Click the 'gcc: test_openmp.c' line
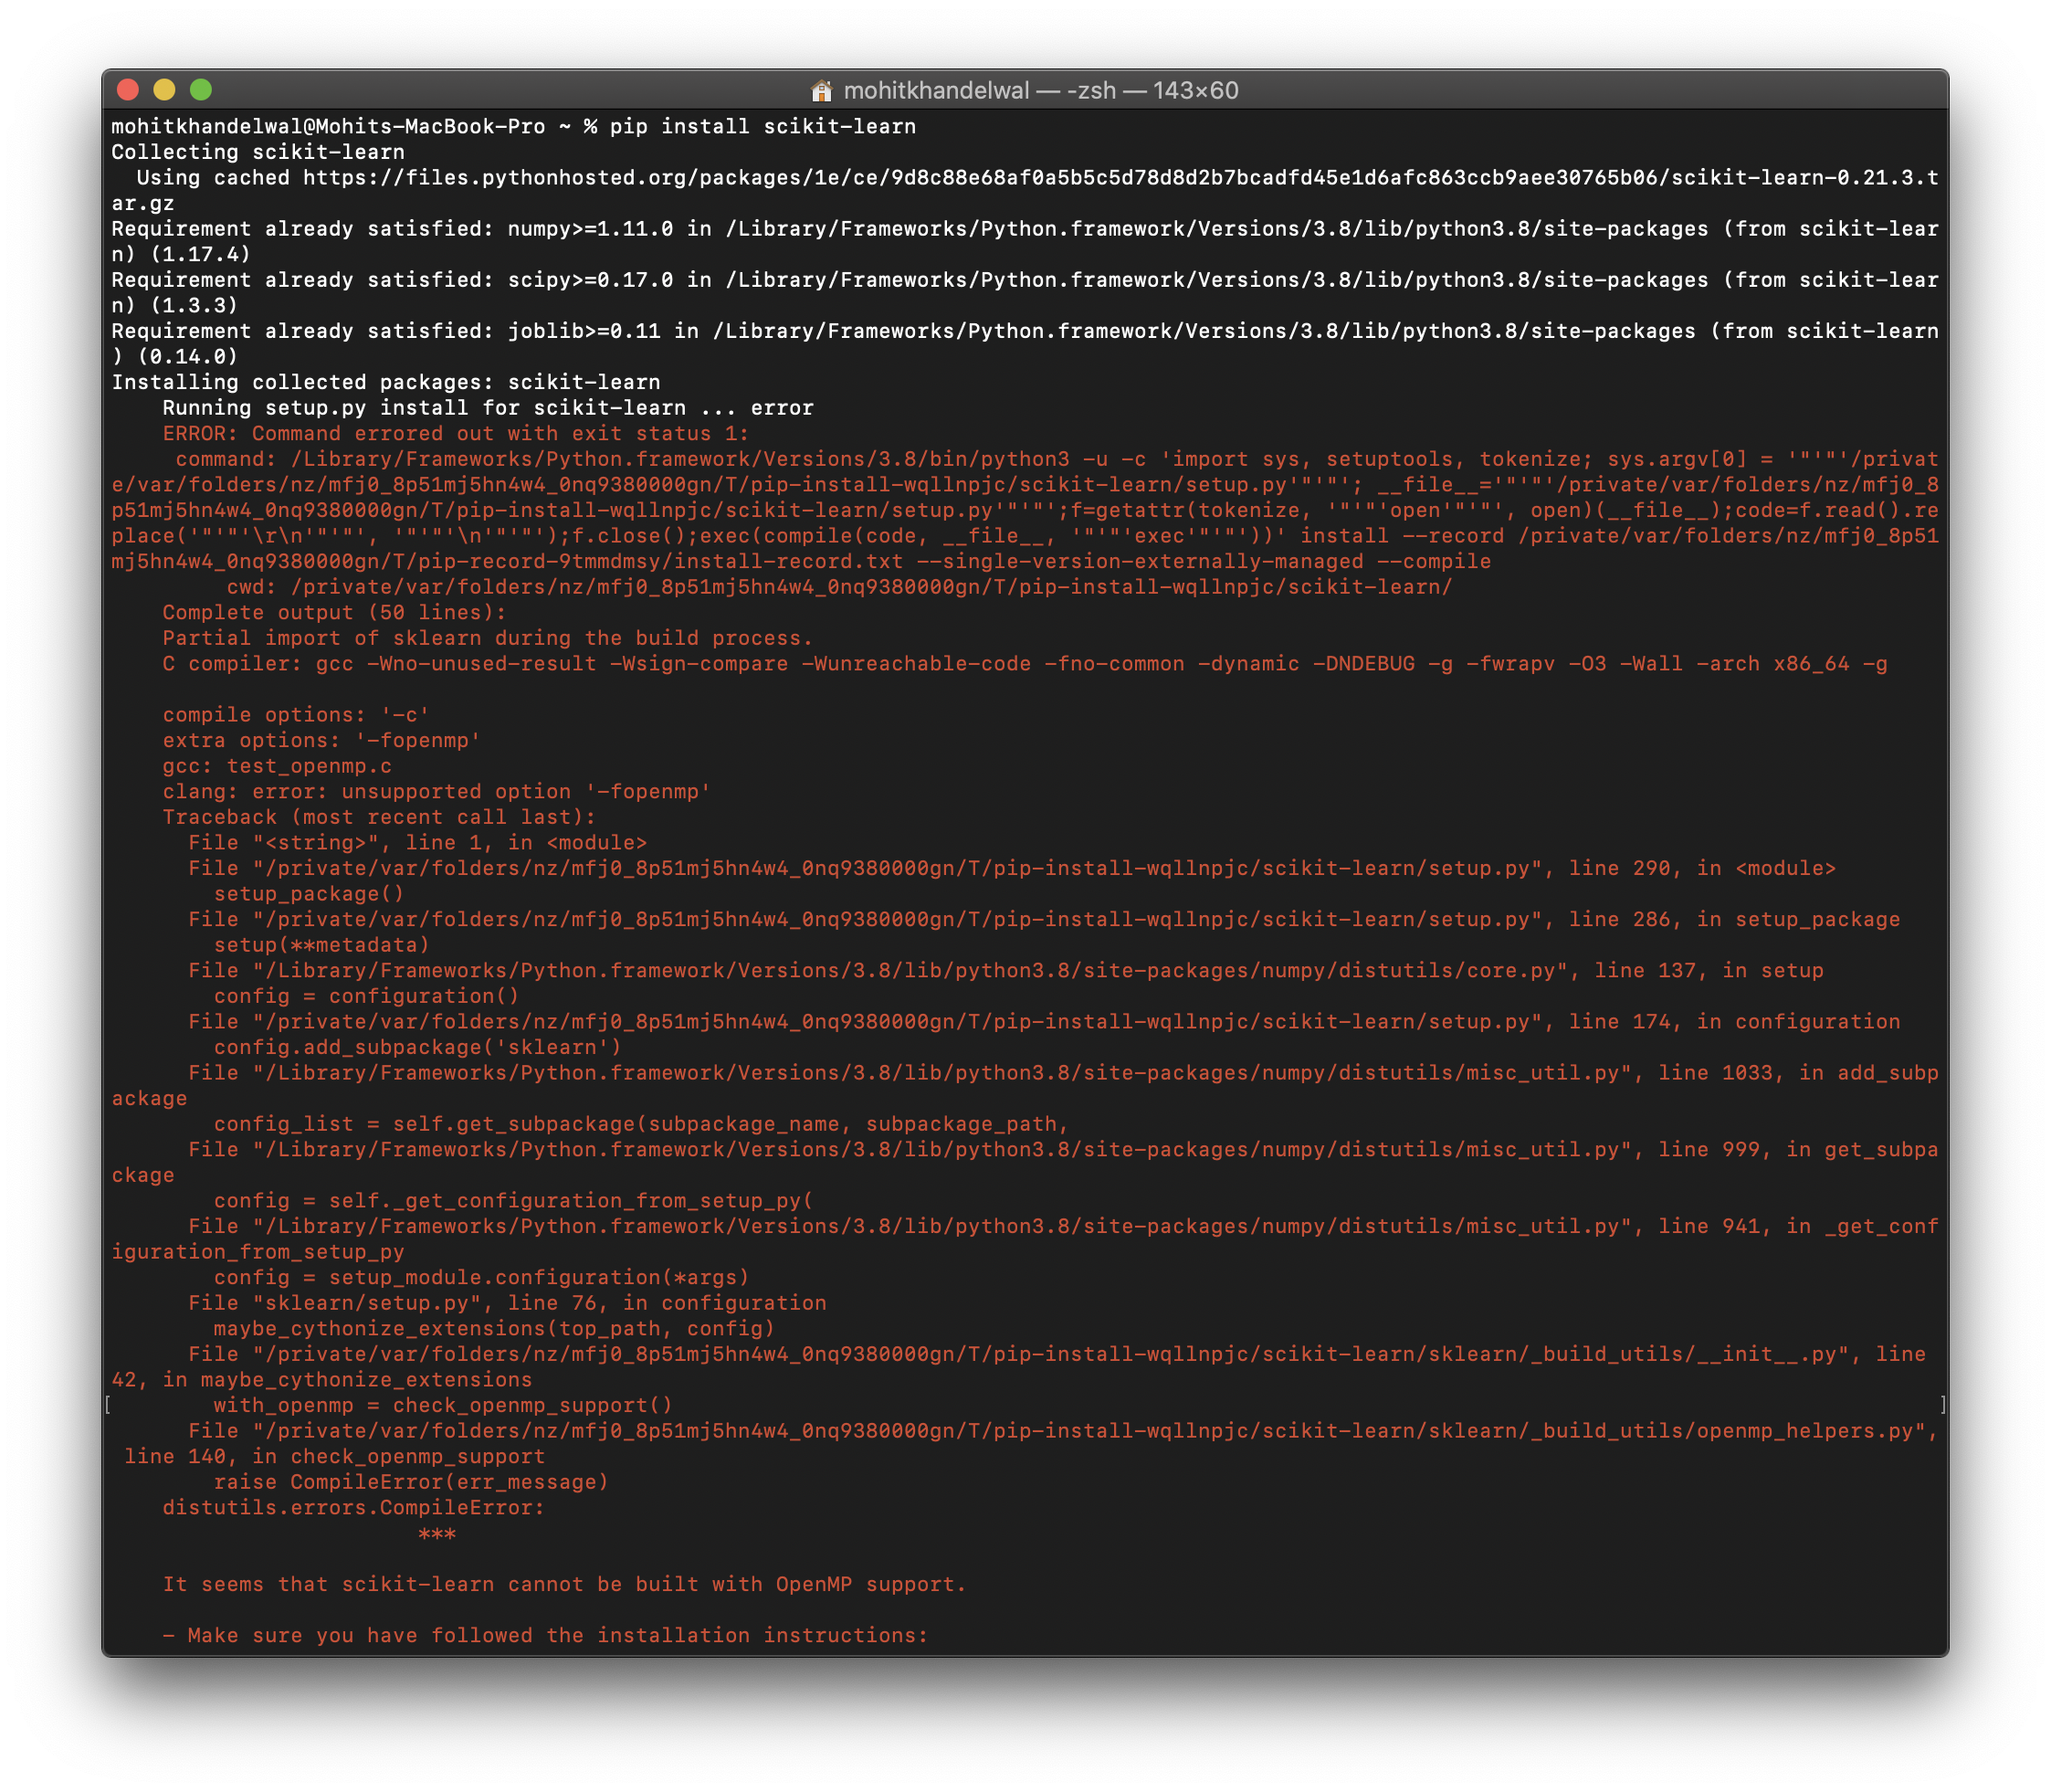 coord(277,766)
